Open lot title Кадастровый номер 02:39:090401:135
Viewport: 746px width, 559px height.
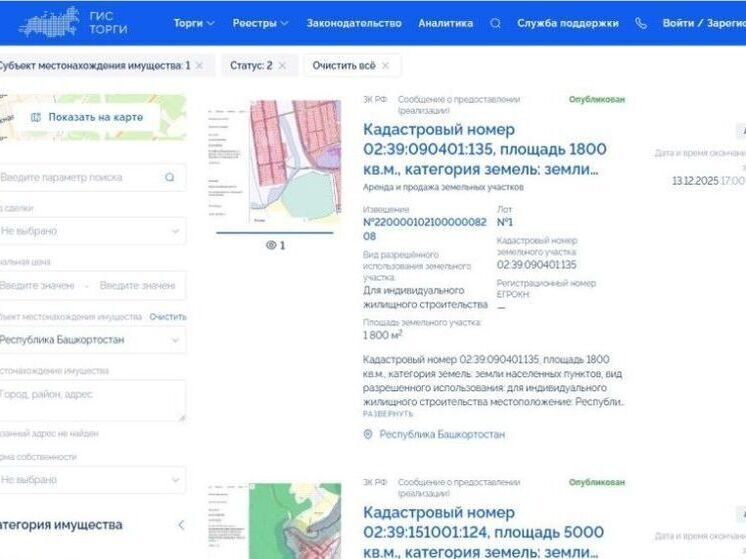tap(484, 149)
